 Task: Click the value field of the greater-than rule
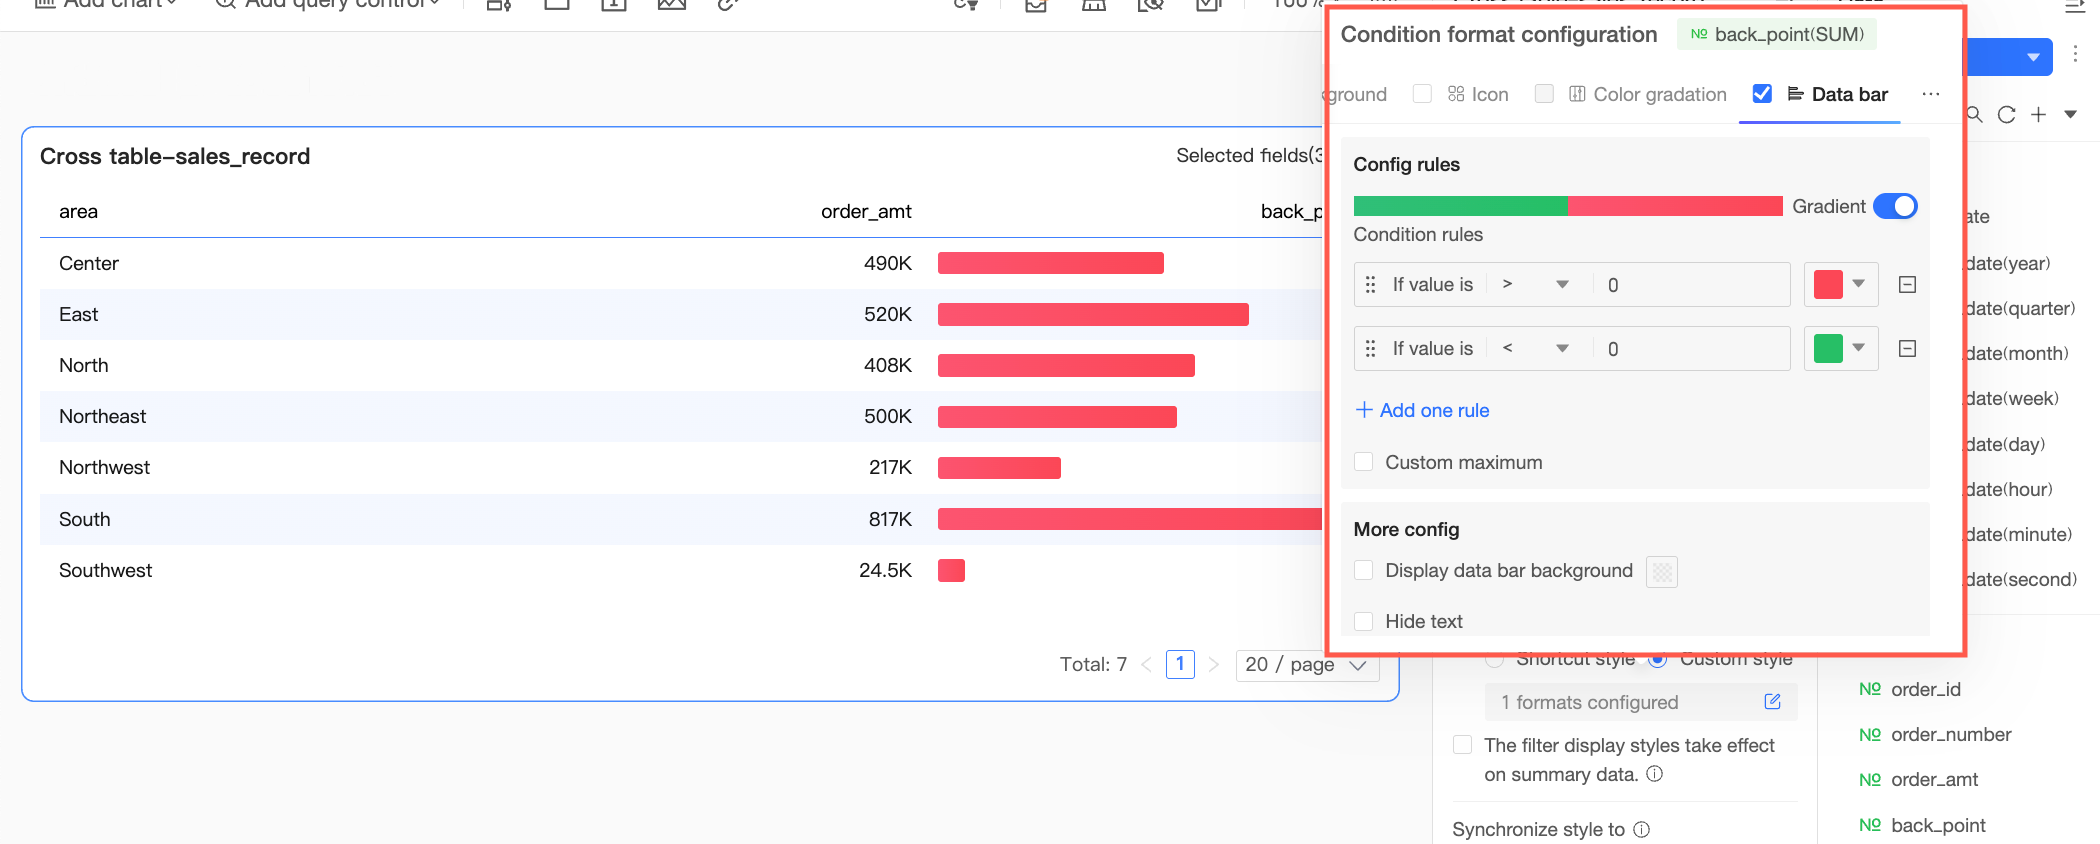pyautogui.click(x=1691, y=285)
